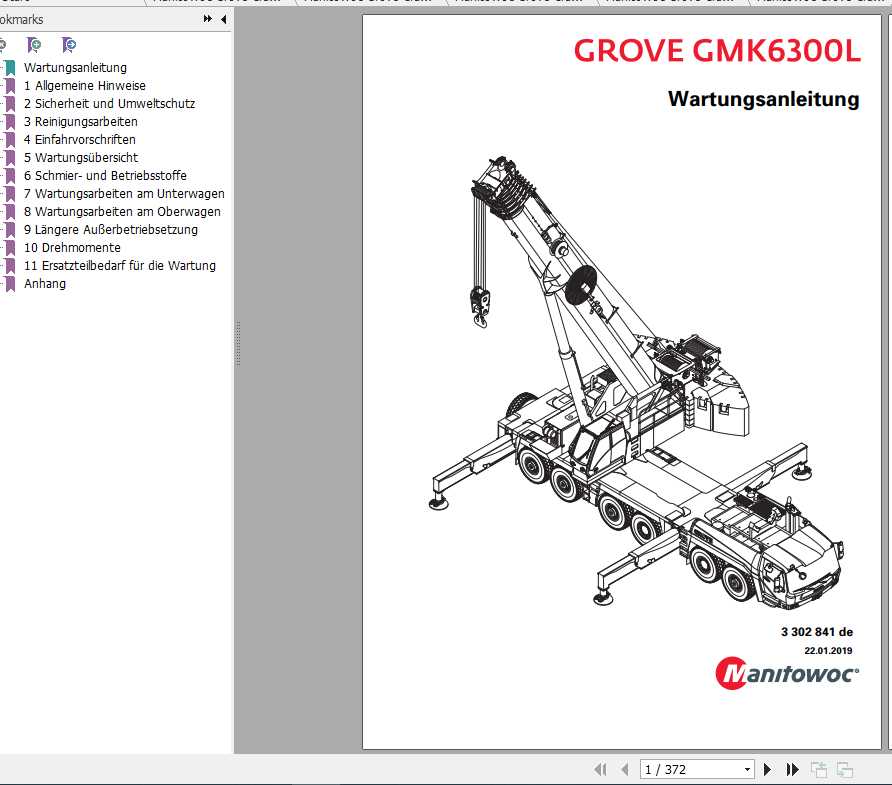Click the previous view icon
This screenshot has width=892, height=785.
click(x=819, y=769)
